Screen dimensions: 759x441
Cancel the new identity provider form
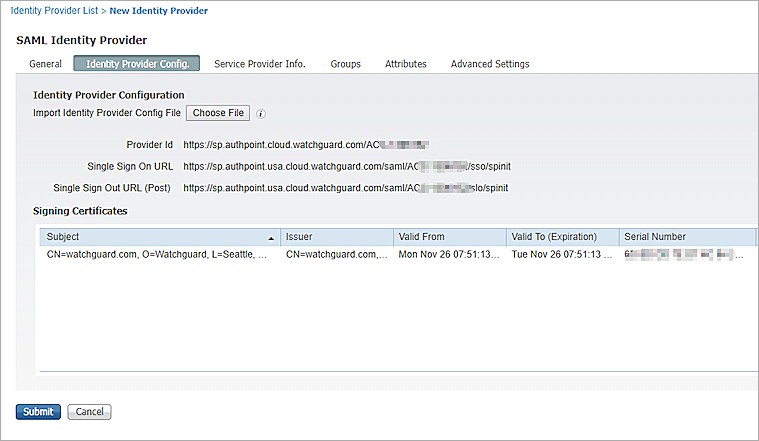click(x=89, y=412)
